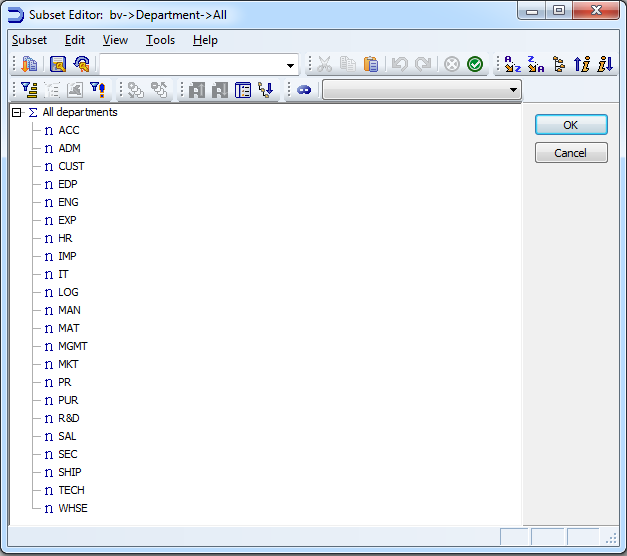The width and height of the screenshot is (627, 556).
Task: Click the Tree collapse arrow icon
Action: click(x=266, y=90)
